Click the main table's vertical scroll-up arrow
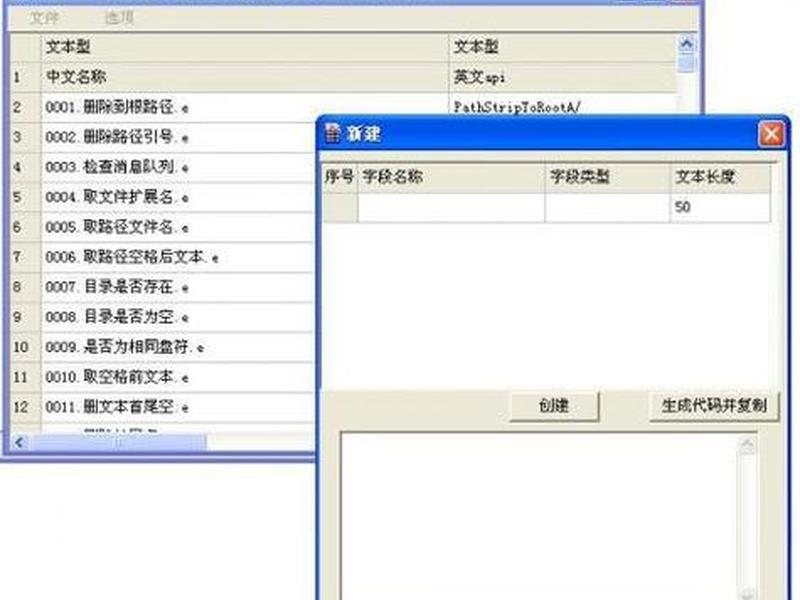This screenshot has width=800, height=600. 687,44
